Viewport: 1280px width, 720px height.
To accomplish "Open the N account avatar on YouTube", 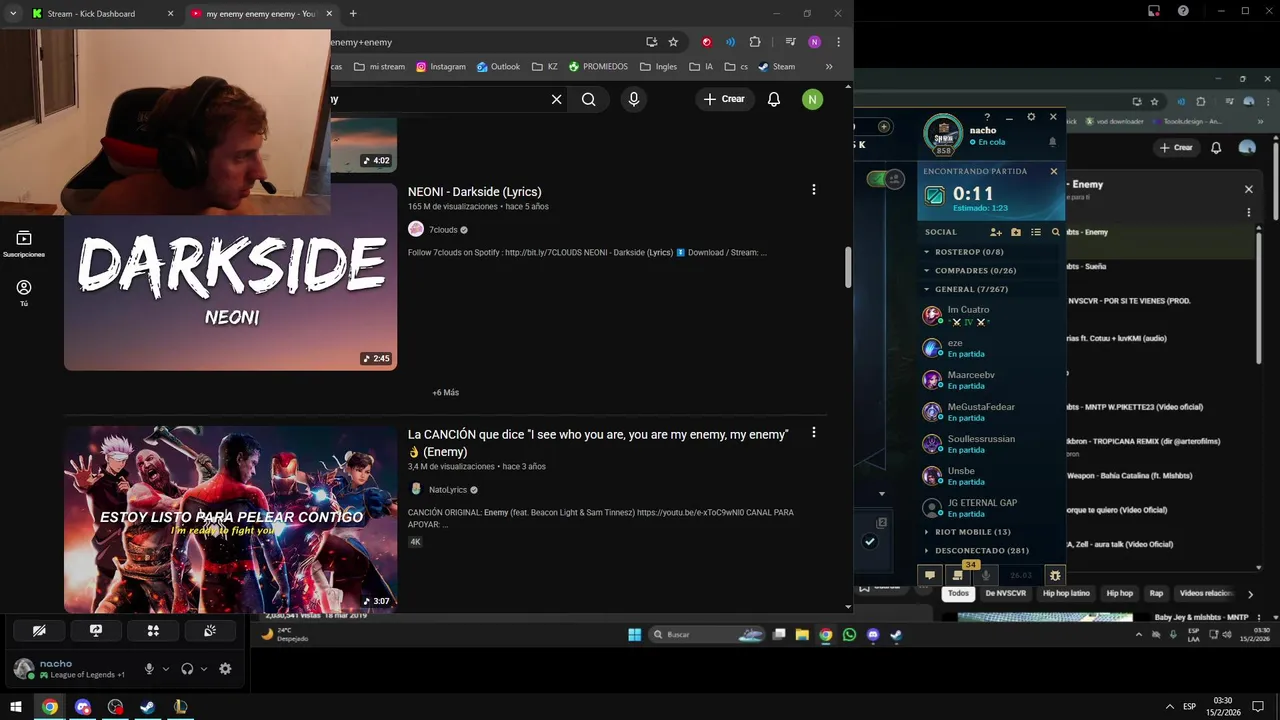I will tap(813, 99).
